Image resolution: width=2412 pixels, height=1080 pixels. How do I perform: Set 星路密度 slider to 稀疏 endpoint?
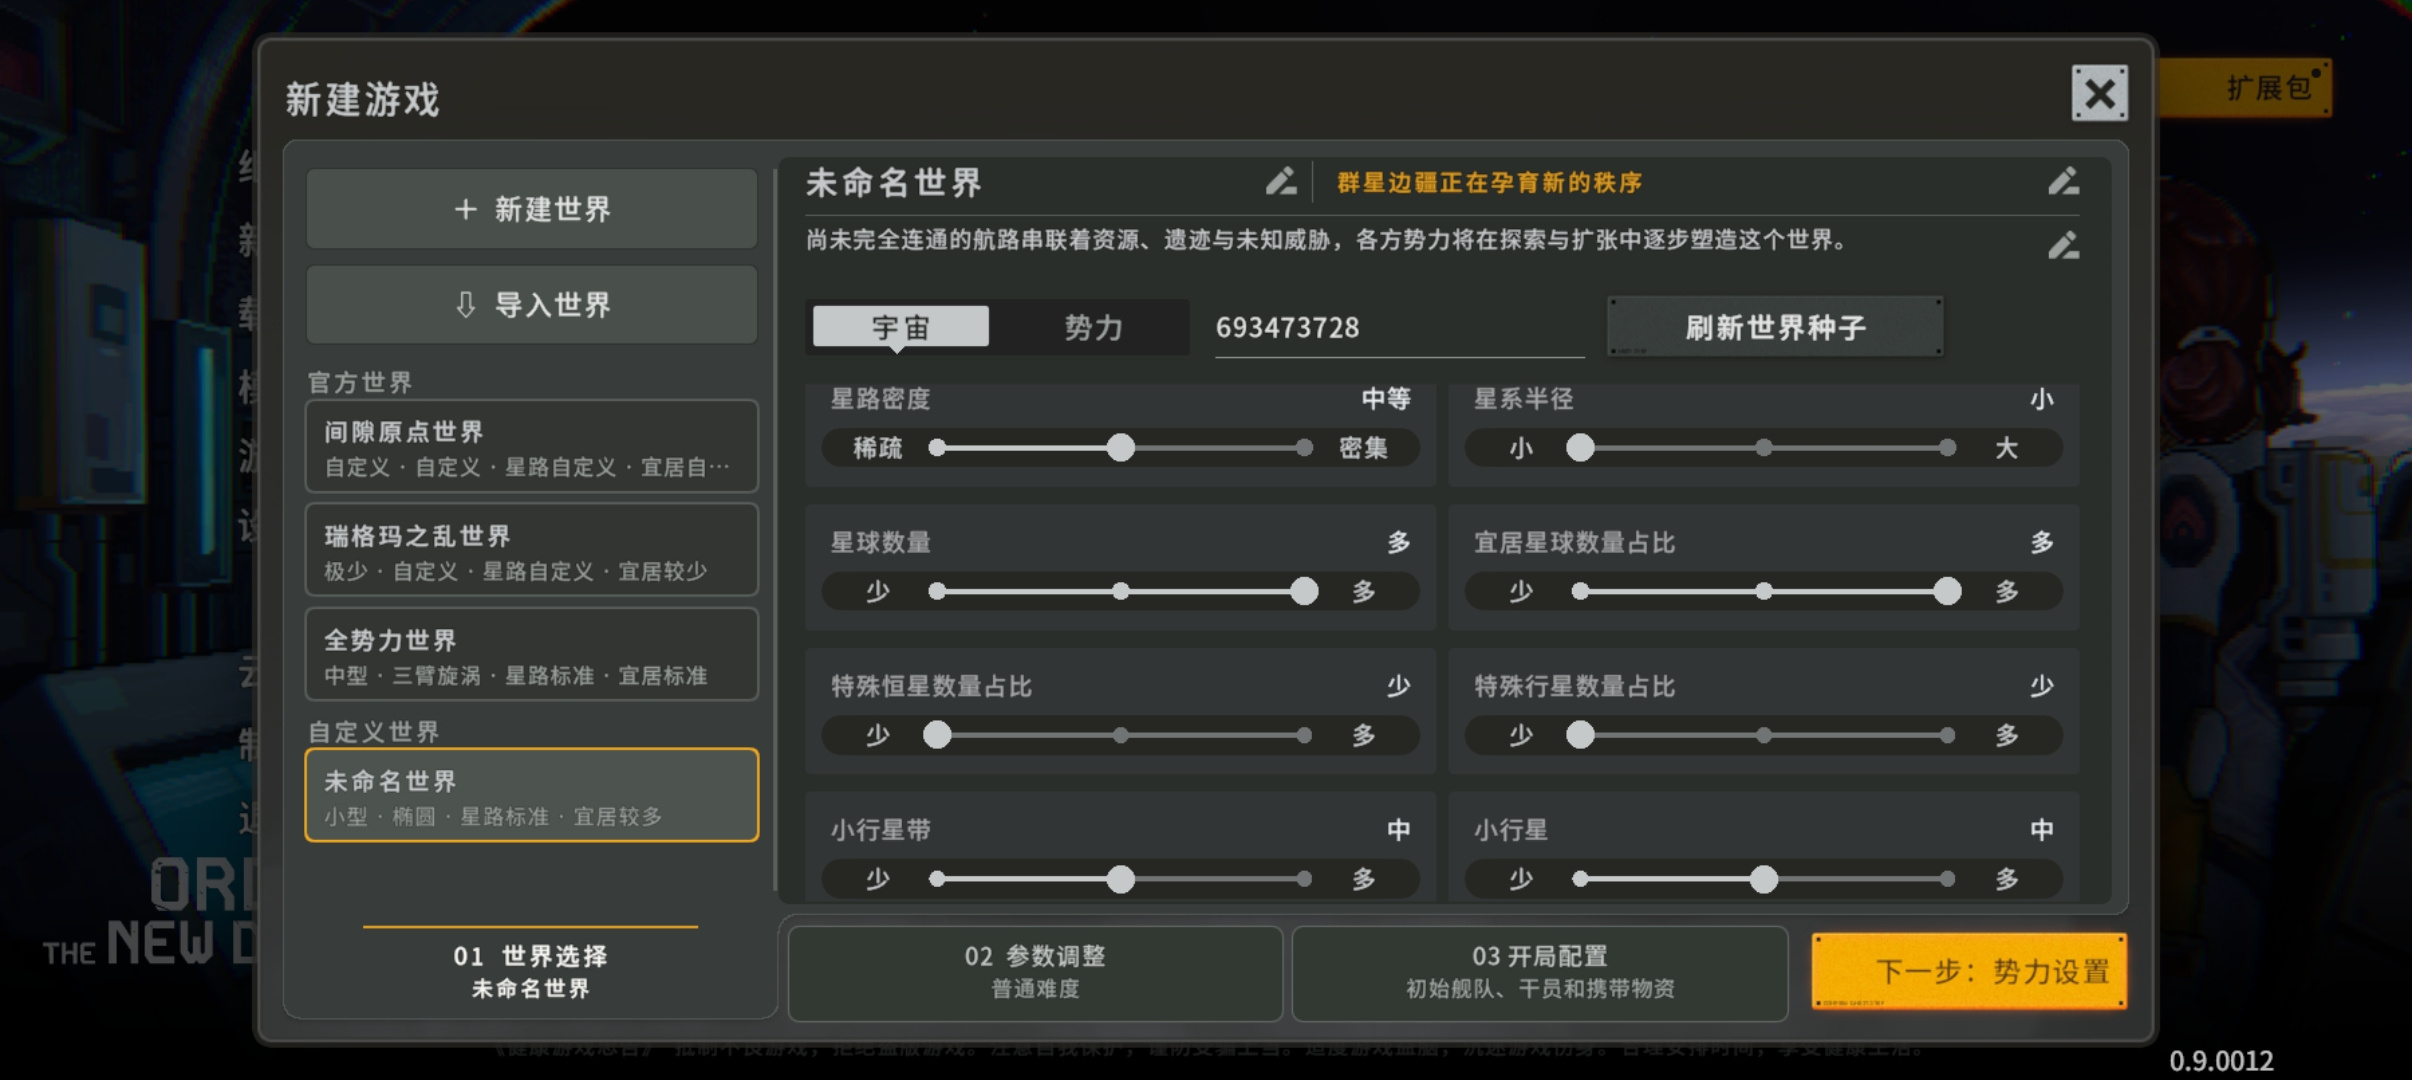pos(937,447)
